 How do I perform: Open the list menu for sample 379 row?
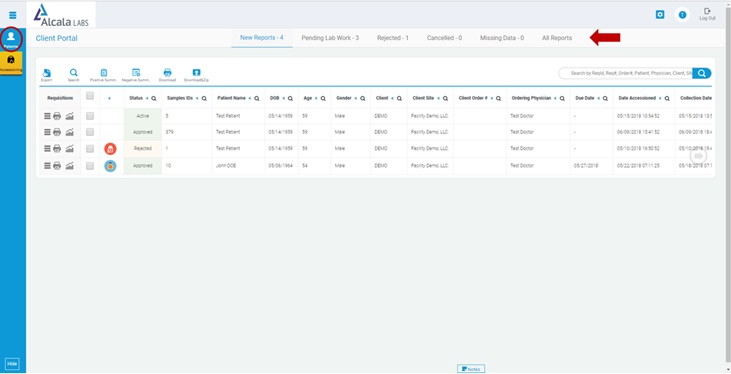pyautogui.click(x=47, y=132)
